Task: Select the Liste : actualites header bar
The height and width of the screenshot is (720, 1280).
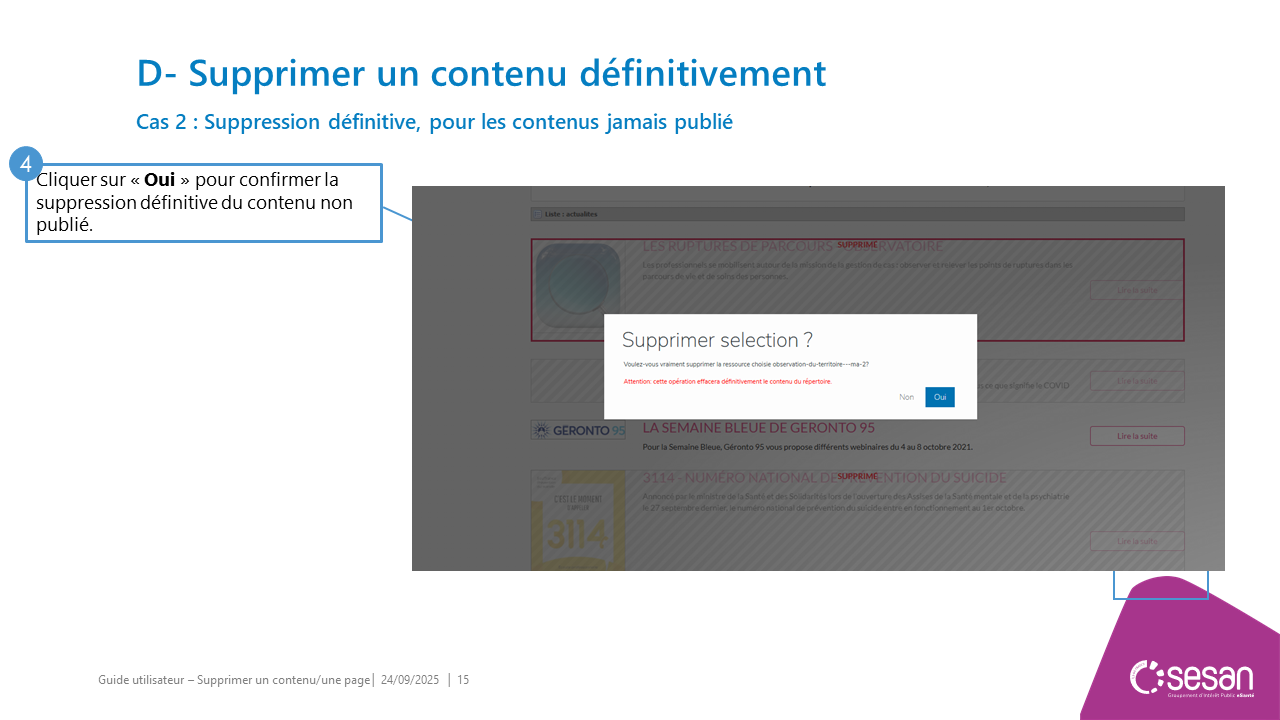Action: [857, 214]
